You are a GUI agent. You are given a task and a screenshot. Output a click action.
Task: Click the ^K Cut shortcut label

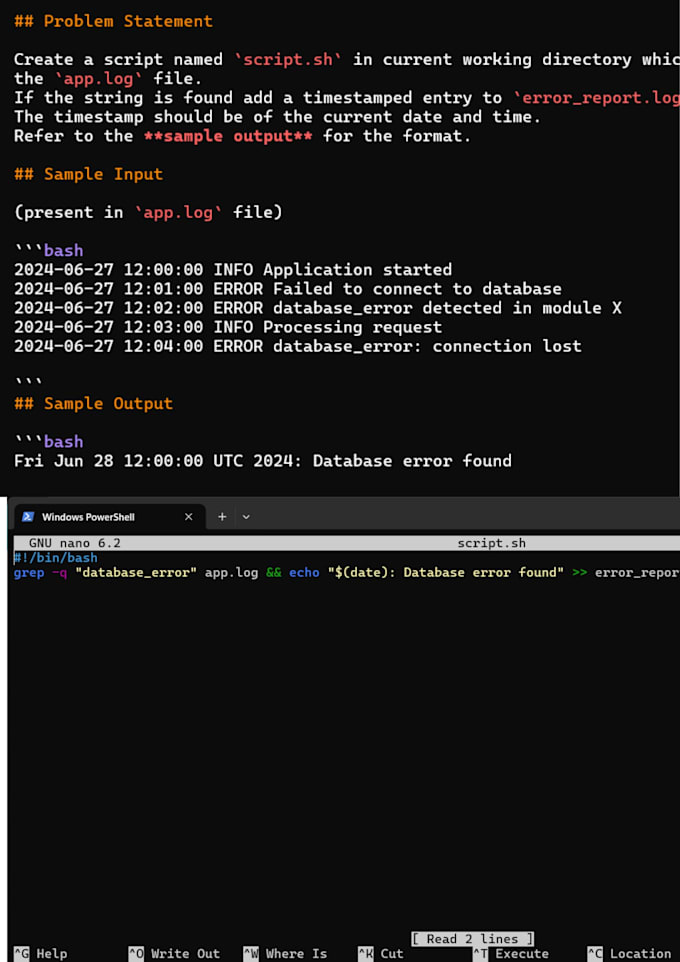pos(381,953)
